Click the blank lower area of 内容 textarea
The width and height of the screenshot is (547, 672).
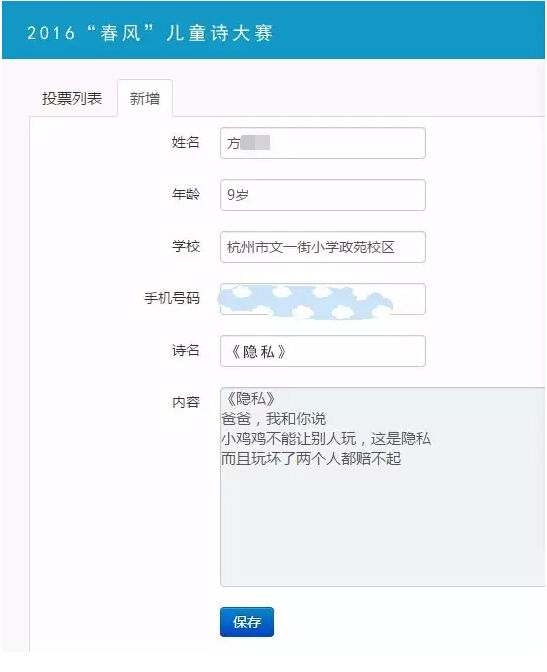382,527
